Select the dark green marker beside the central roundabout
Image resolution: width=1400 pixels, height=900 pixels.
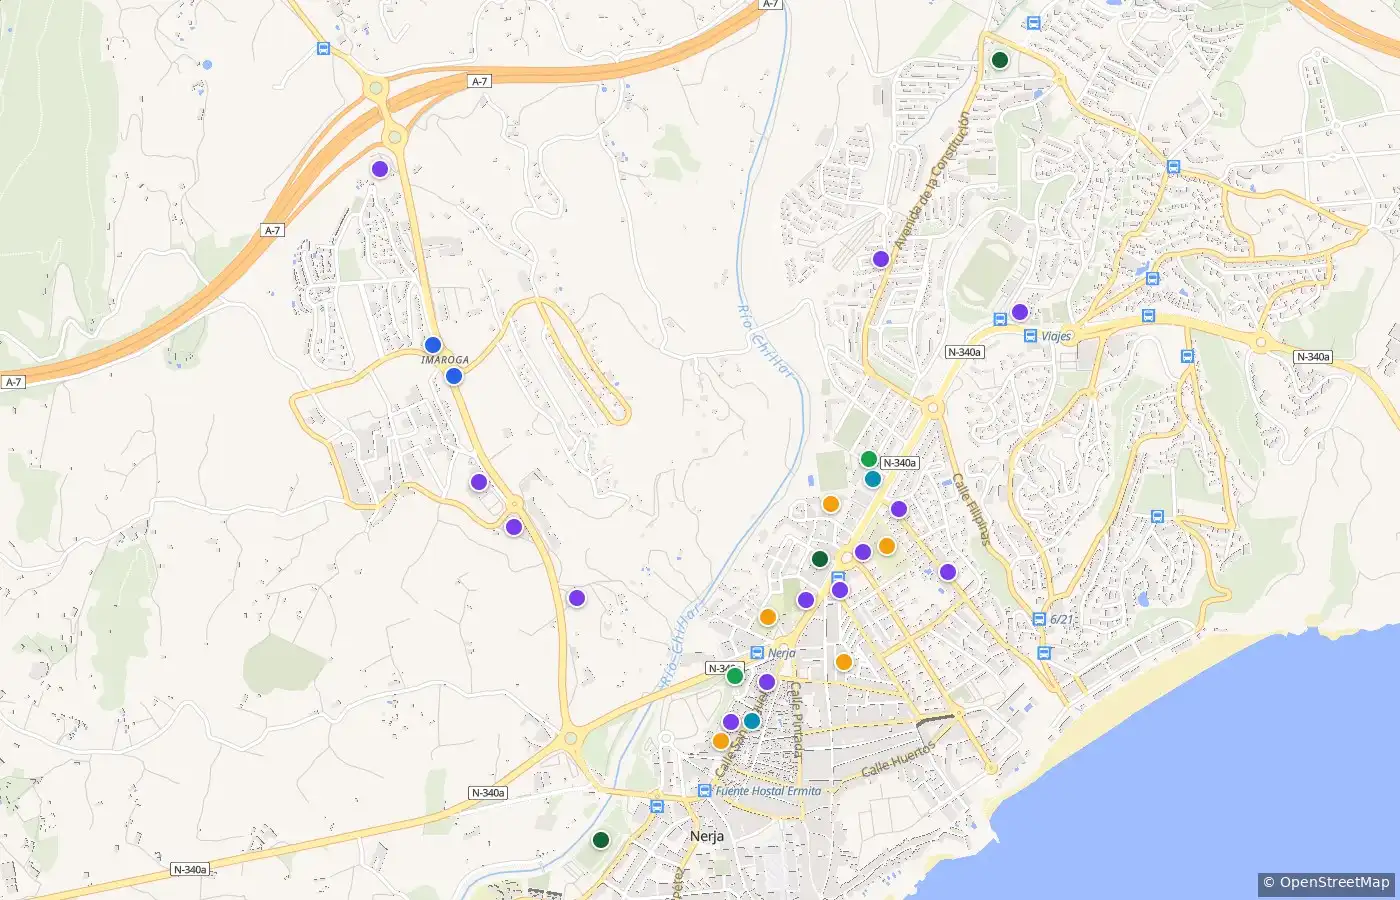click(820, 559)
